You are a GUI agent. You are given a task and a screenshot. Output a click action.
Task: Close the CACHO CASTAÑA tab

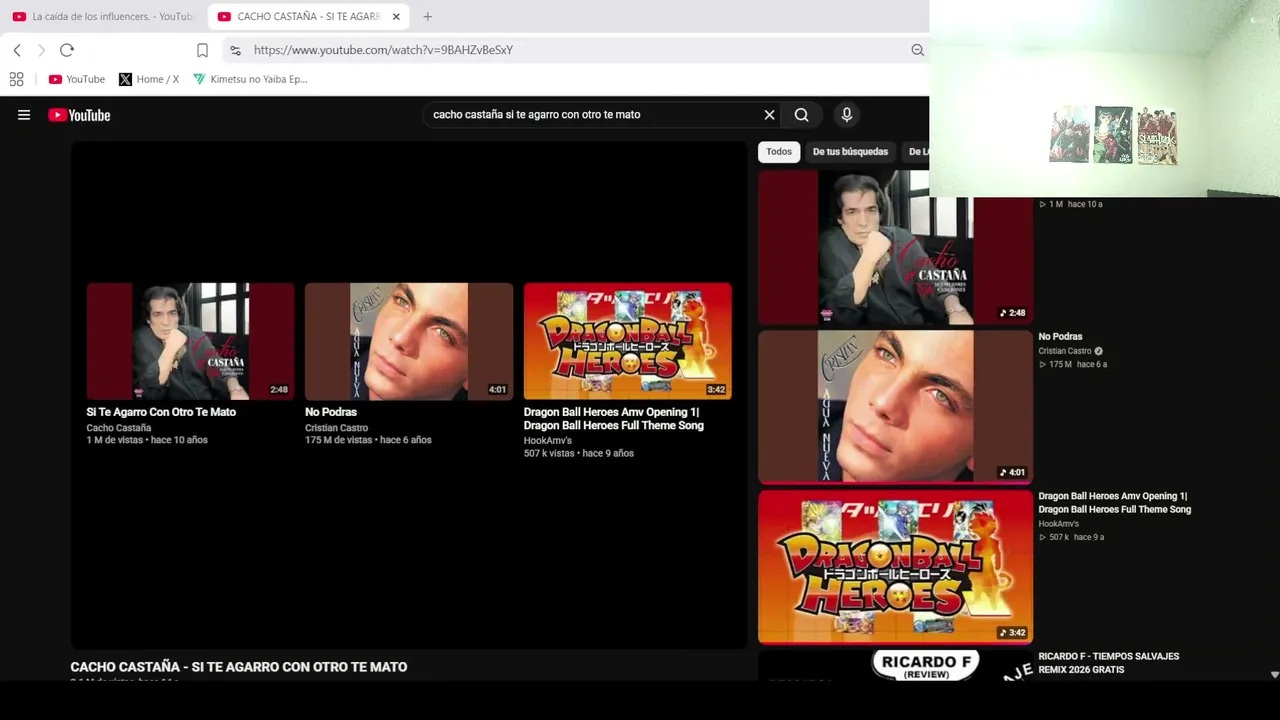coord(396,16)
